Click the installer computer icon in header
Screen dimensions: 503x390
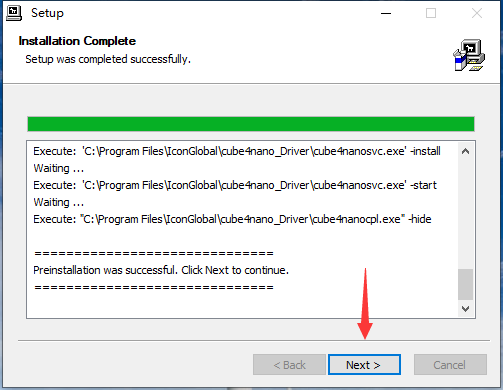click(469, 55)
